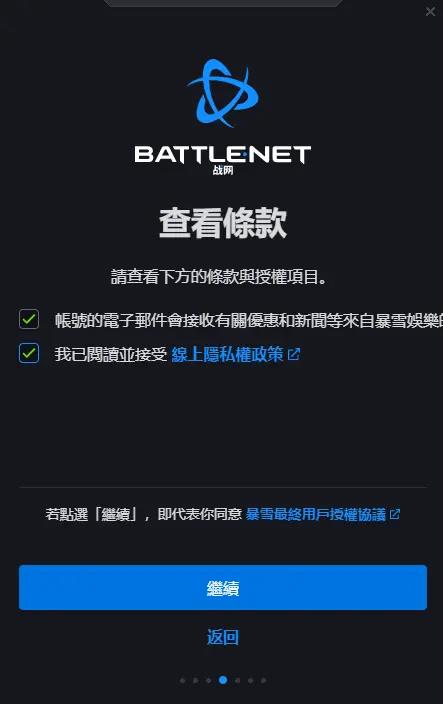Click the email offers label starting 帳號的電子郵件

click(x=249, y=321)
